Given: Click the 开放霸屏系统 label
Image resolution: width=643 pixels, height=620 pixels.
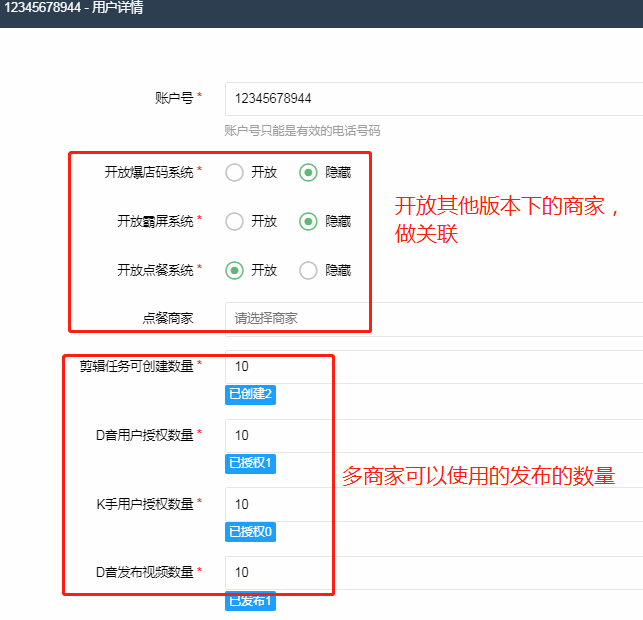Looking at the screenshot, I should (155, 221).
